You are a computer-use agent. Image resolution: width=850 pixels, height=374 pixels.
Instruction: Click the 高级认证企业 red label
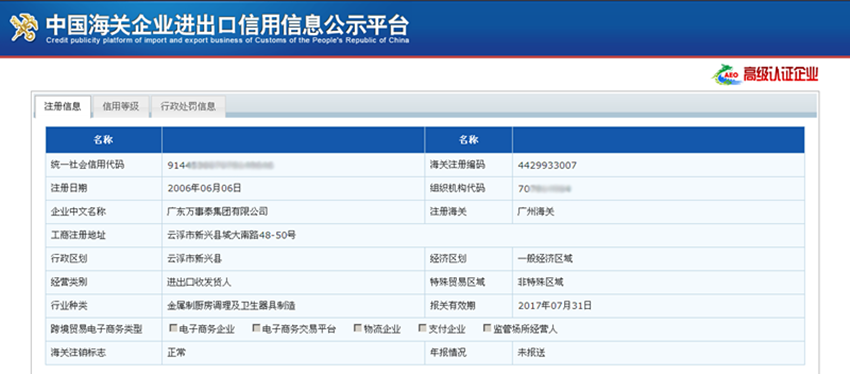(781, 75)
